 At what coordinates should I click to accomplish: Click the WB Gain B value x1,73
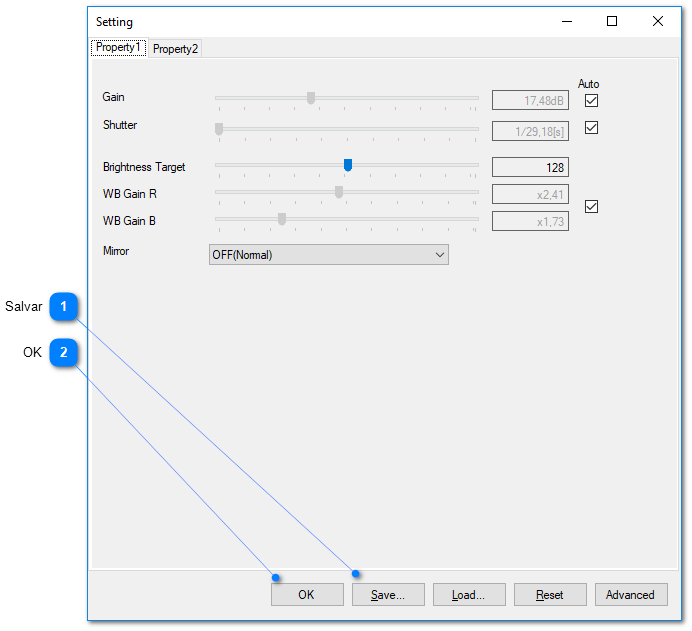[x=530, y=221]
